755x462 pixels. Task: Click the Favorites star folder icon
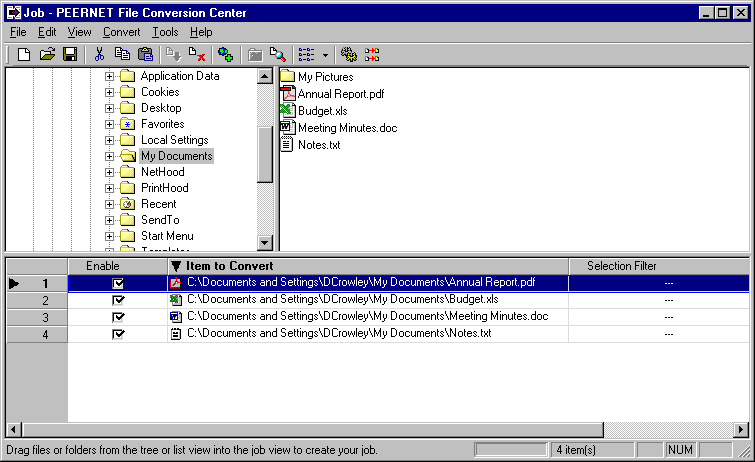128,124
